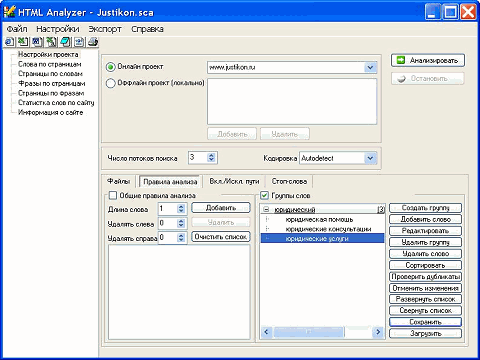The width and height of the screenshot is (480, 360).
Task: Decrease Число потоков поиска value
Action: click(x=211, y=160)
